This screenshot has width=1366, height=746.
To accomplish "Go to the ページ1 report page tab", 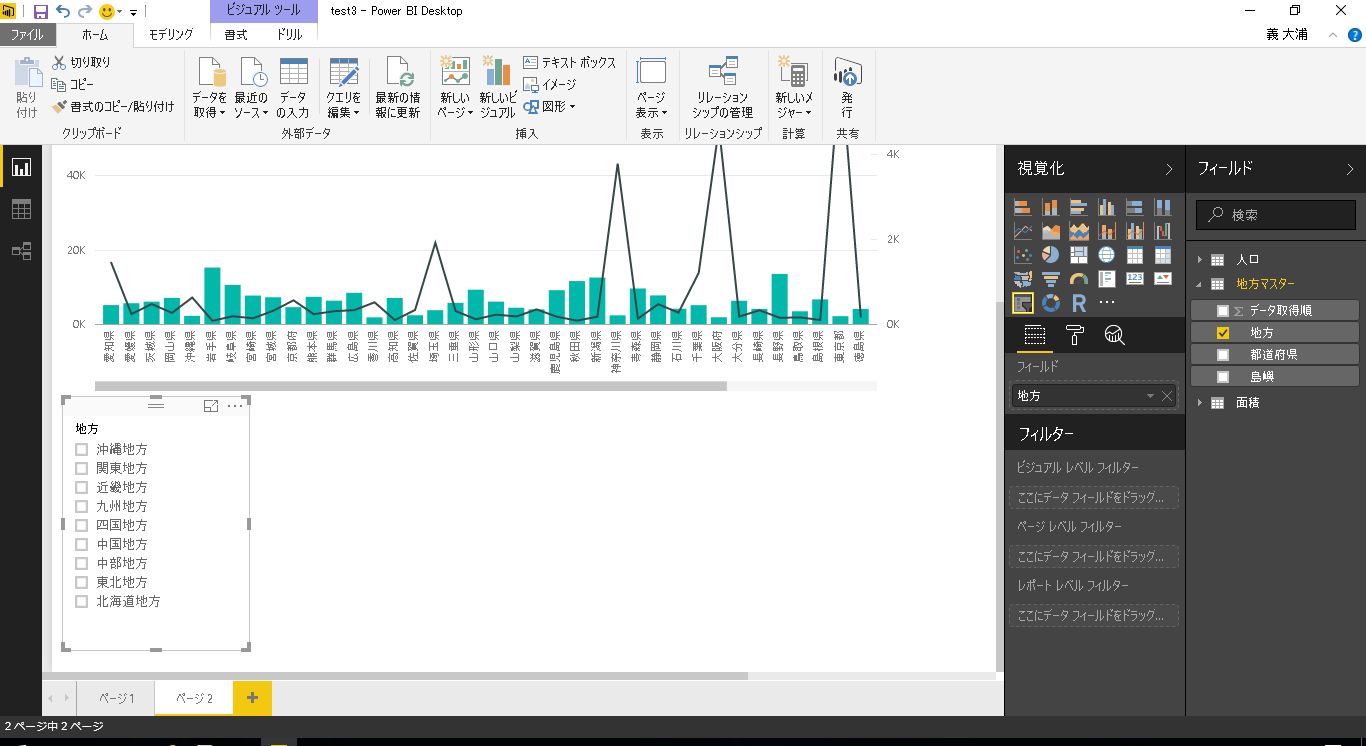I will pos(116,698).
